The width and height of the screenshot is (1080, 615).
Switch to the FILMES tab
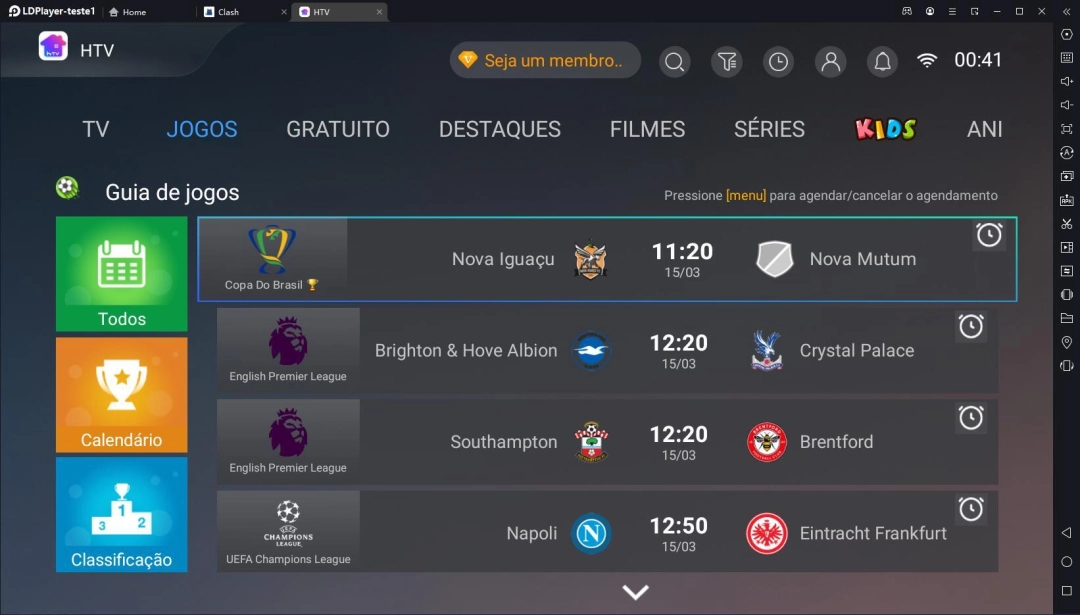(647, 129)
